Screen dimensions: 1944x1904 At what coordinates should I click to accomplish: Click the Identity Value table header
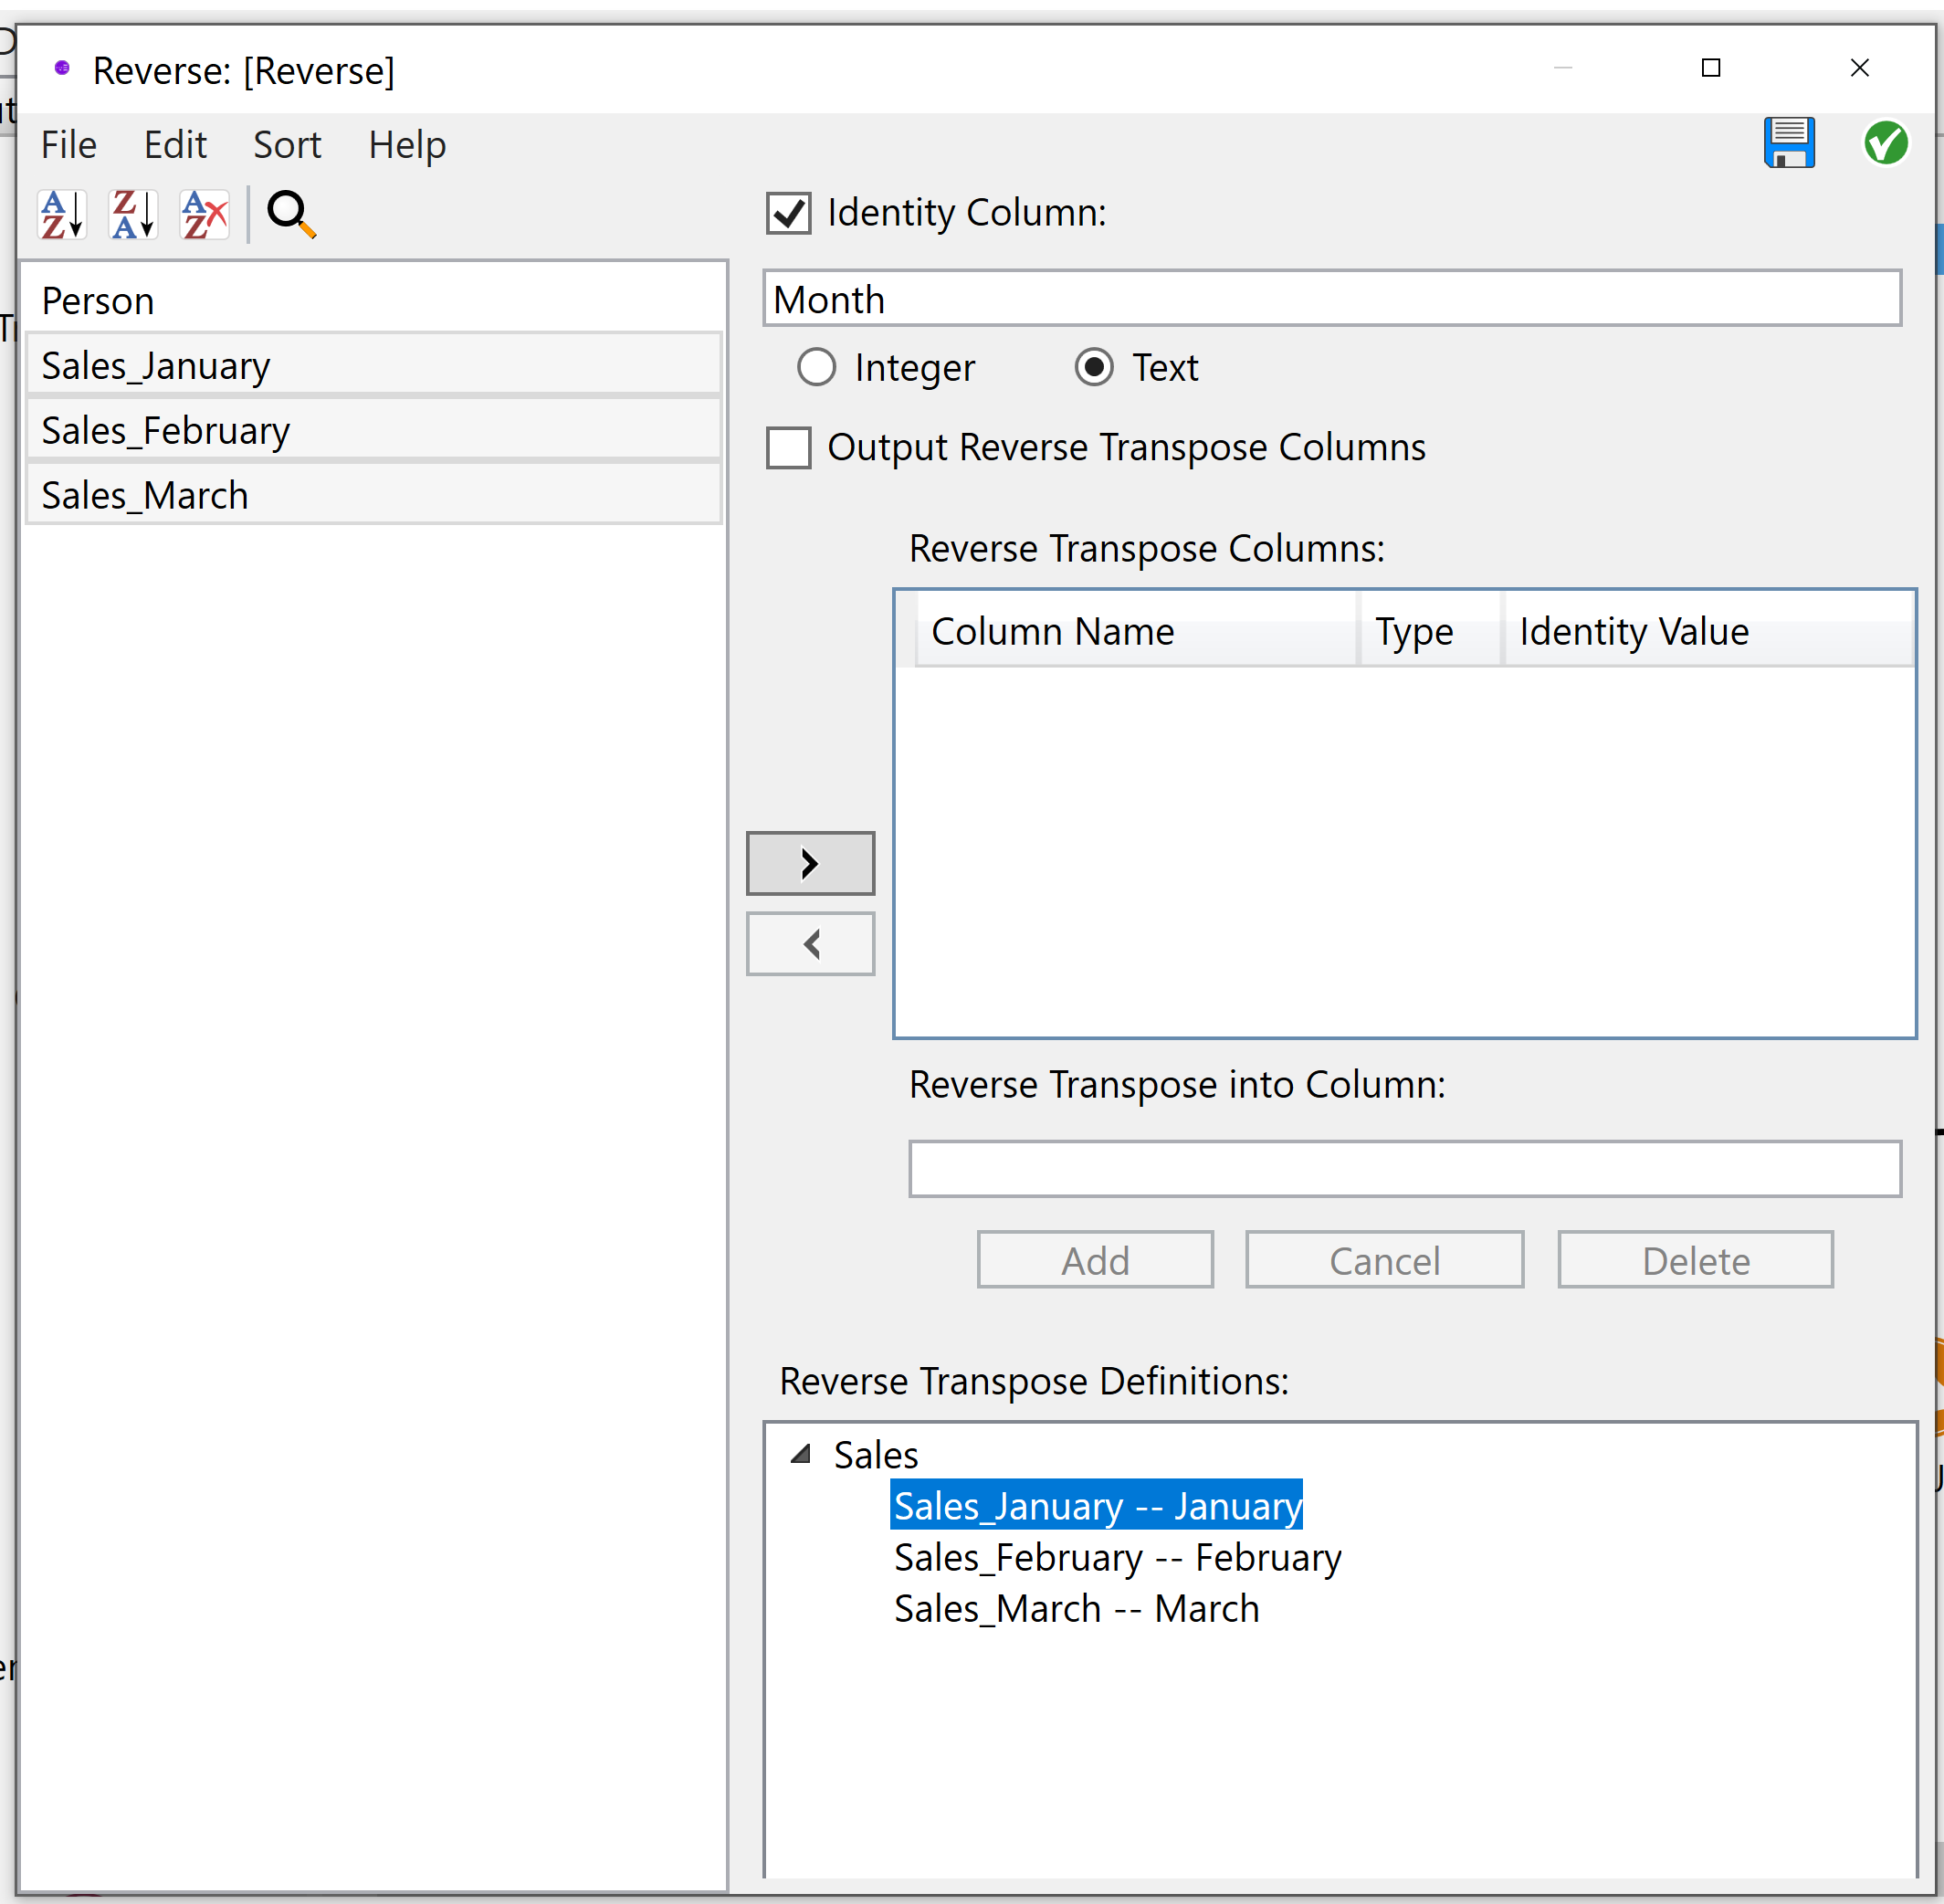pyautogui.click(x=1709, y=631)
